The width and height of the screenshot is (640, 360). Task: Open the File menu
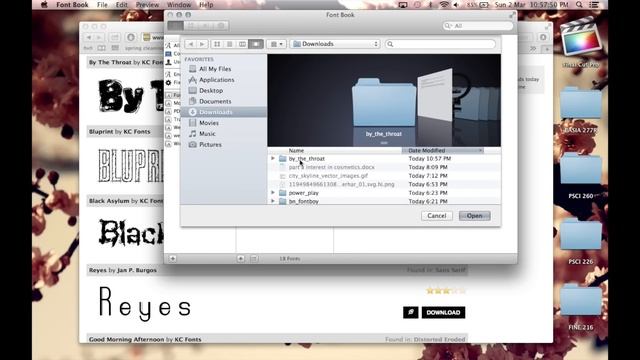tap(102, 5)
